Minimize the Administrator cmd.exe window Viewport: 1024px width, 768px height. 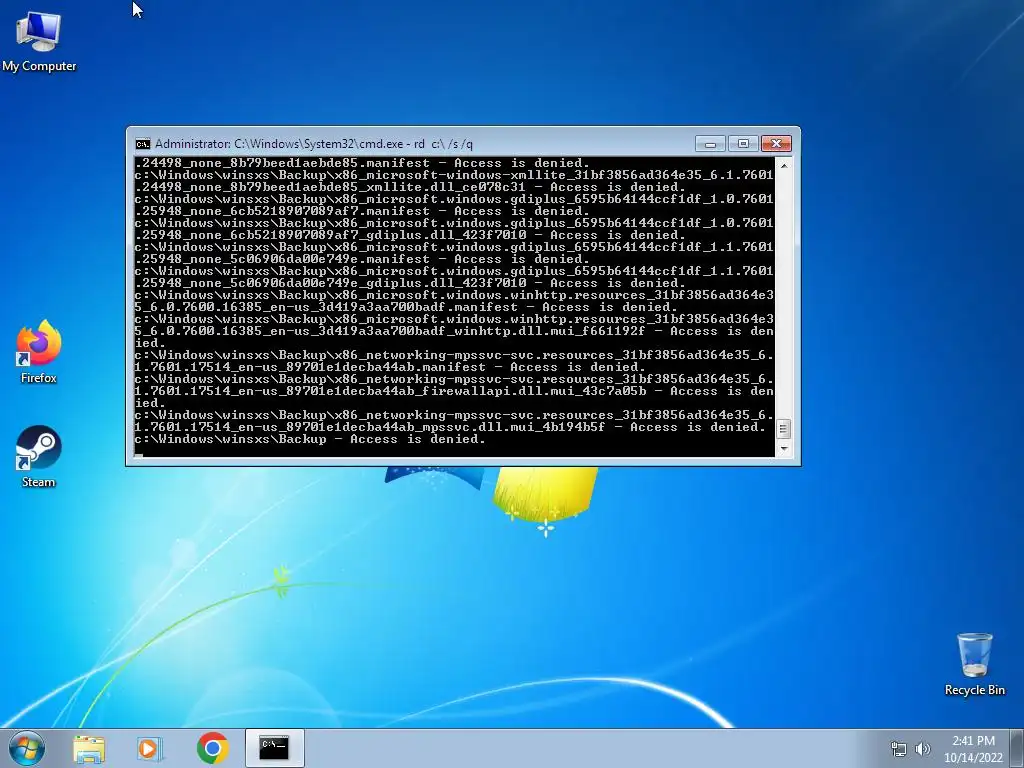coord(711,144)
